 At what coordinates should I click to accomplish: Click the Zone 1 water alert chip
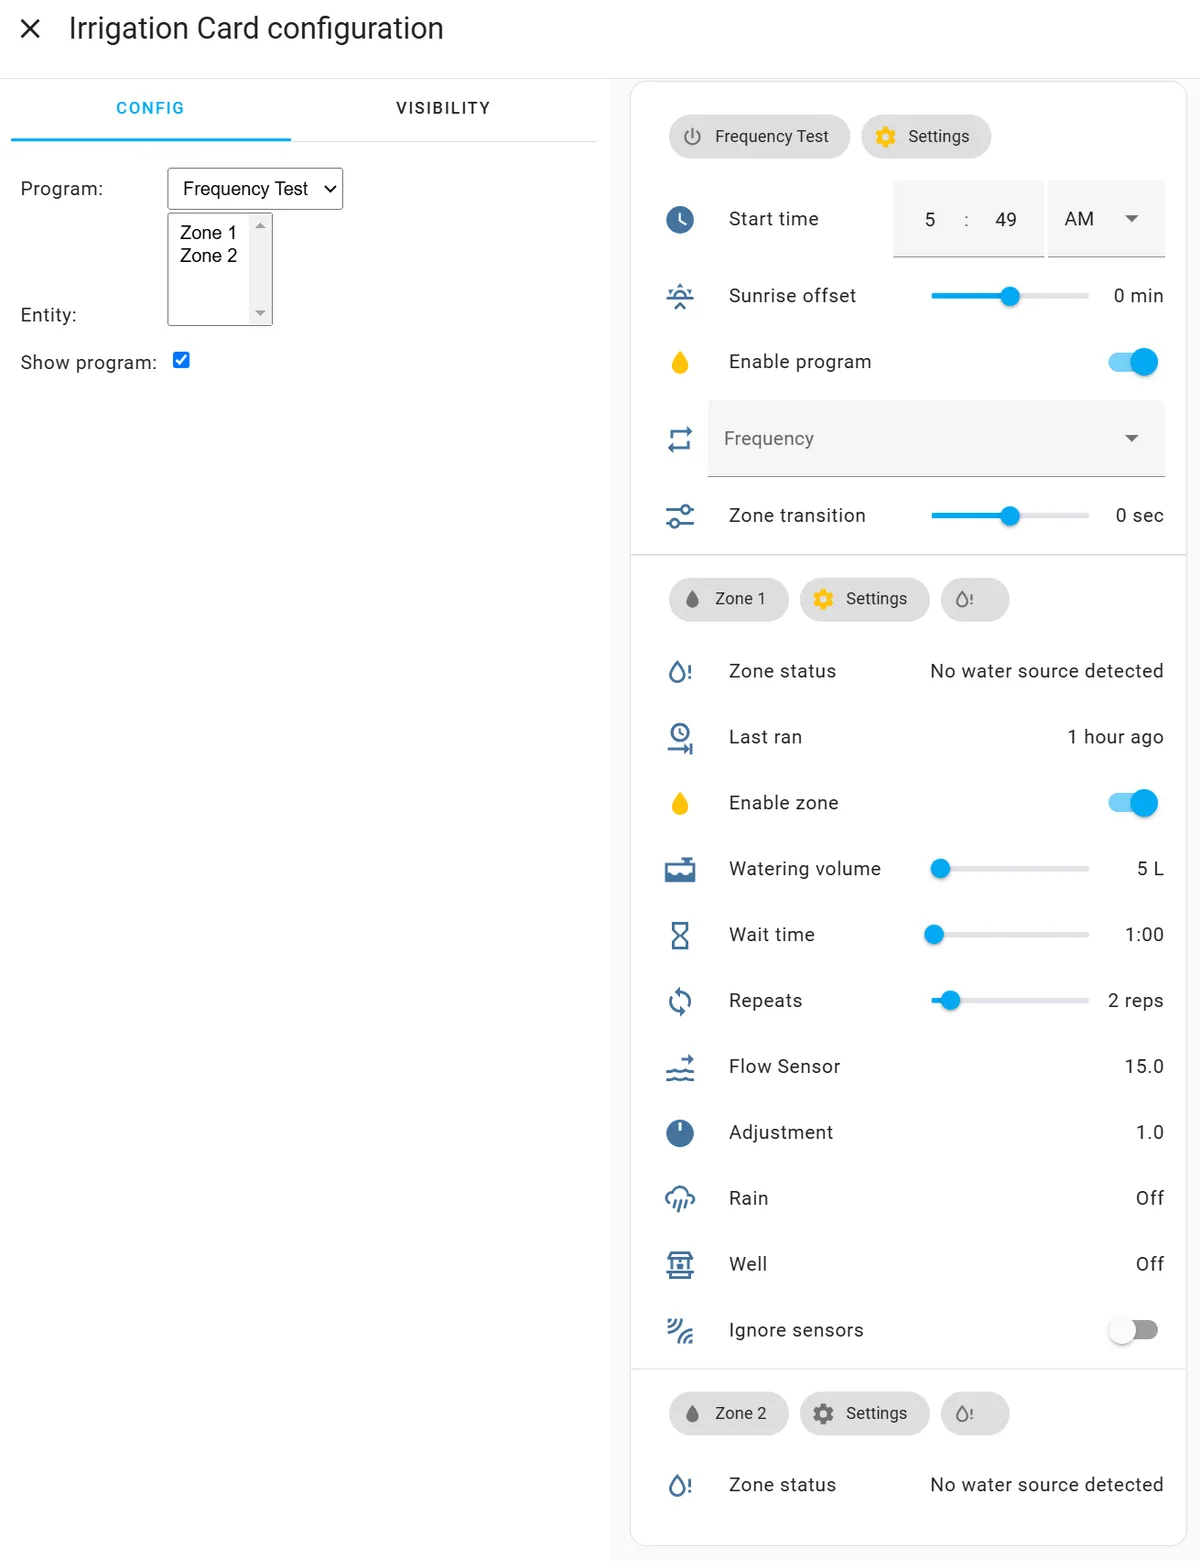[x=975, y=600]
